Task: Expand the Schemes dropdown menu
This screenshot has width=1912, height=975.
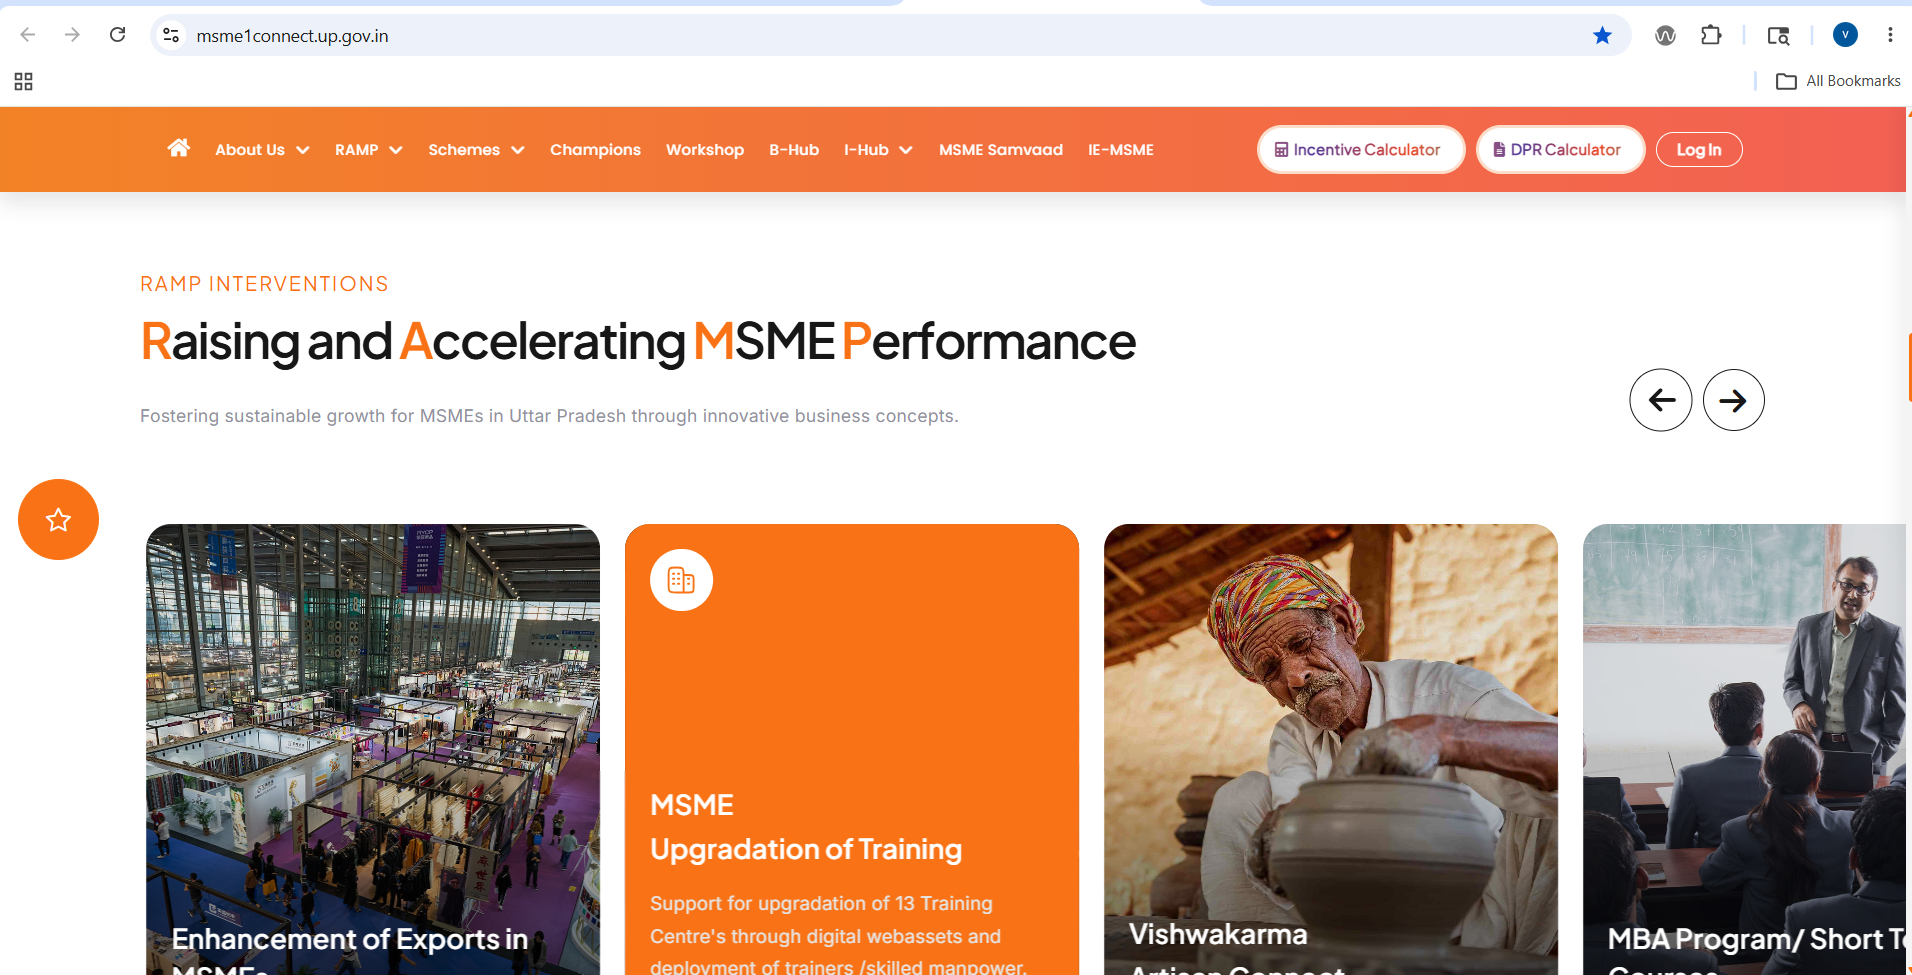Action: [x=476, y=150]
